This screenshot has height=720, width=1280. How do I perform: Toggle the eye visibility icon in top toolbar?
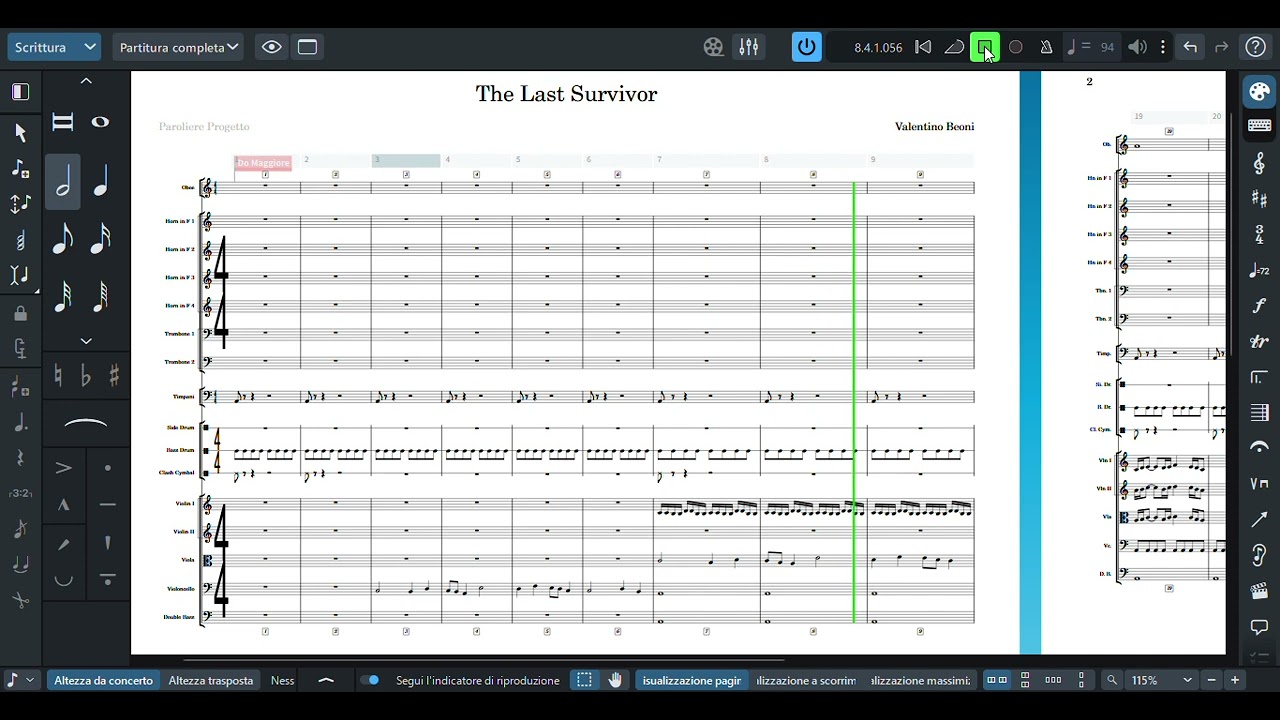click(x=271, y=47)
